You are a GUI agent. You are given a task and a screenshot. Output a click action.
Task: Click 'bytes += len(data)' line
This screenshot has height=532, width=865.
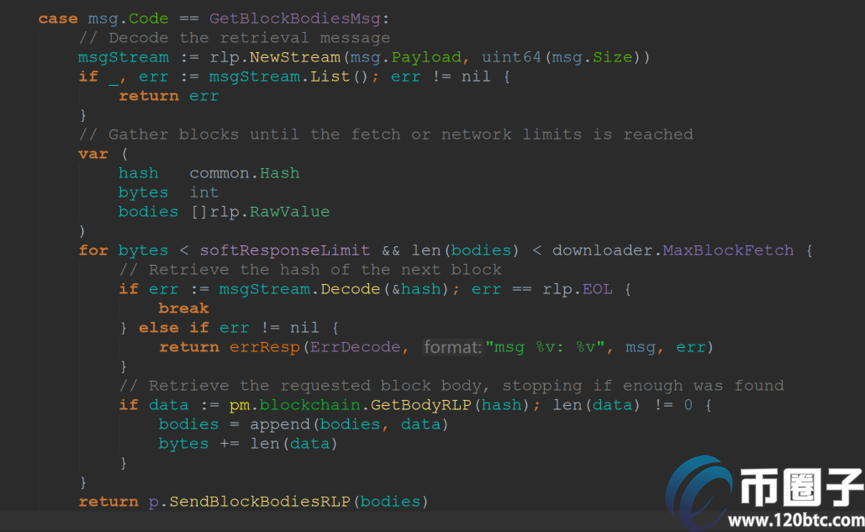(248, 444)
